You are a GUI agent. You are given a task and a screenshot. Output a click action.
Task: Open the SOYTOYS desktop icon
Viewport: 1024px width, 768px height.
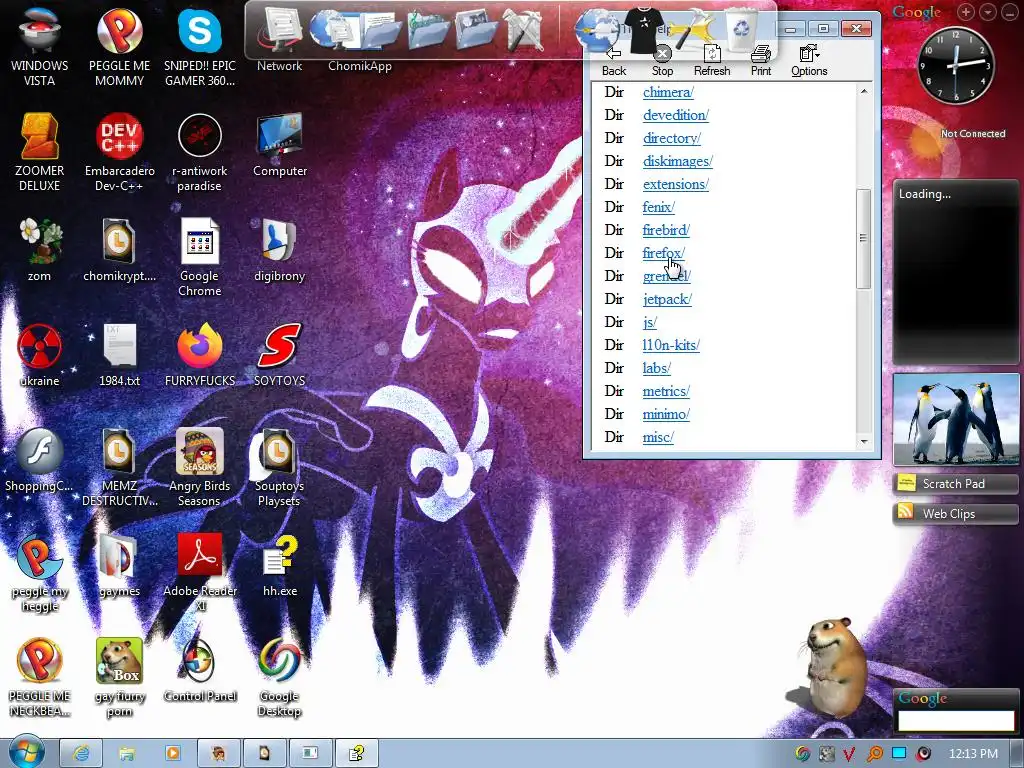pos(280,354)
